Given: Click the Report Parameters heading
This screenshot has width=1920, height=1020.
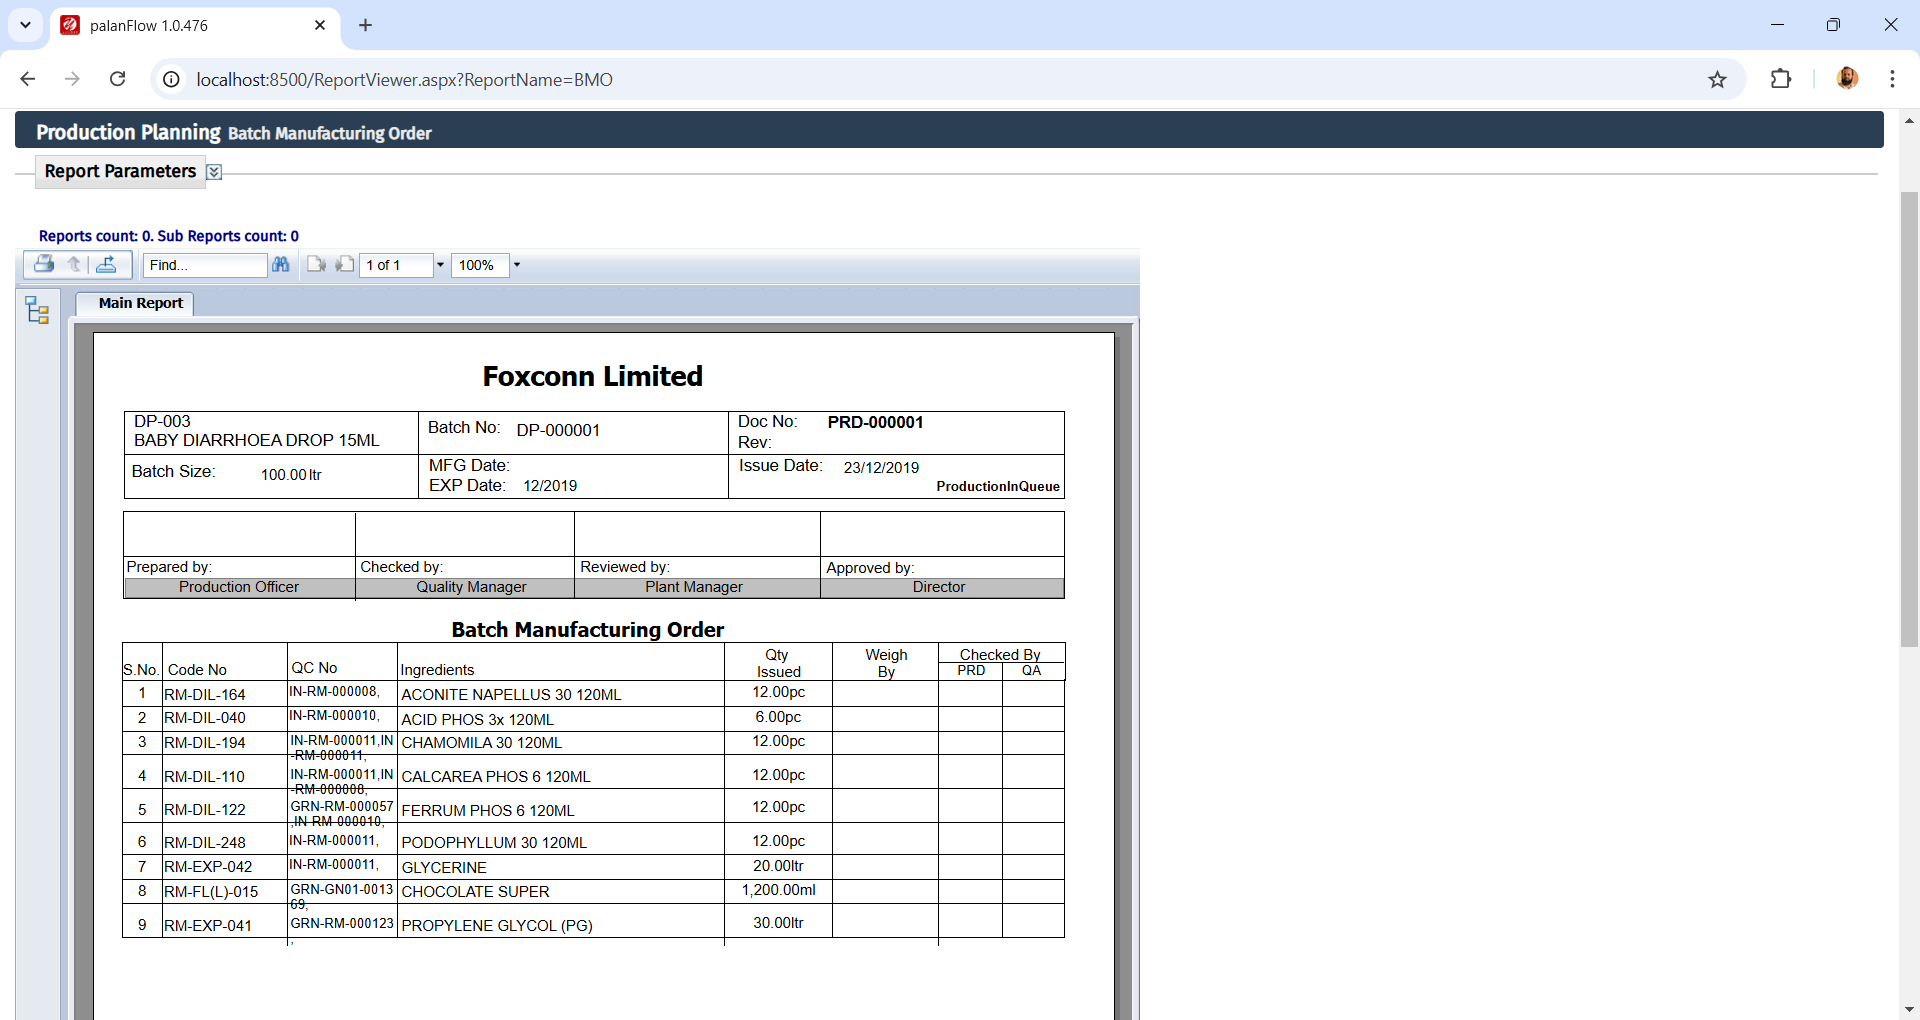Looking at the screenshot, I should pos(120,171).
